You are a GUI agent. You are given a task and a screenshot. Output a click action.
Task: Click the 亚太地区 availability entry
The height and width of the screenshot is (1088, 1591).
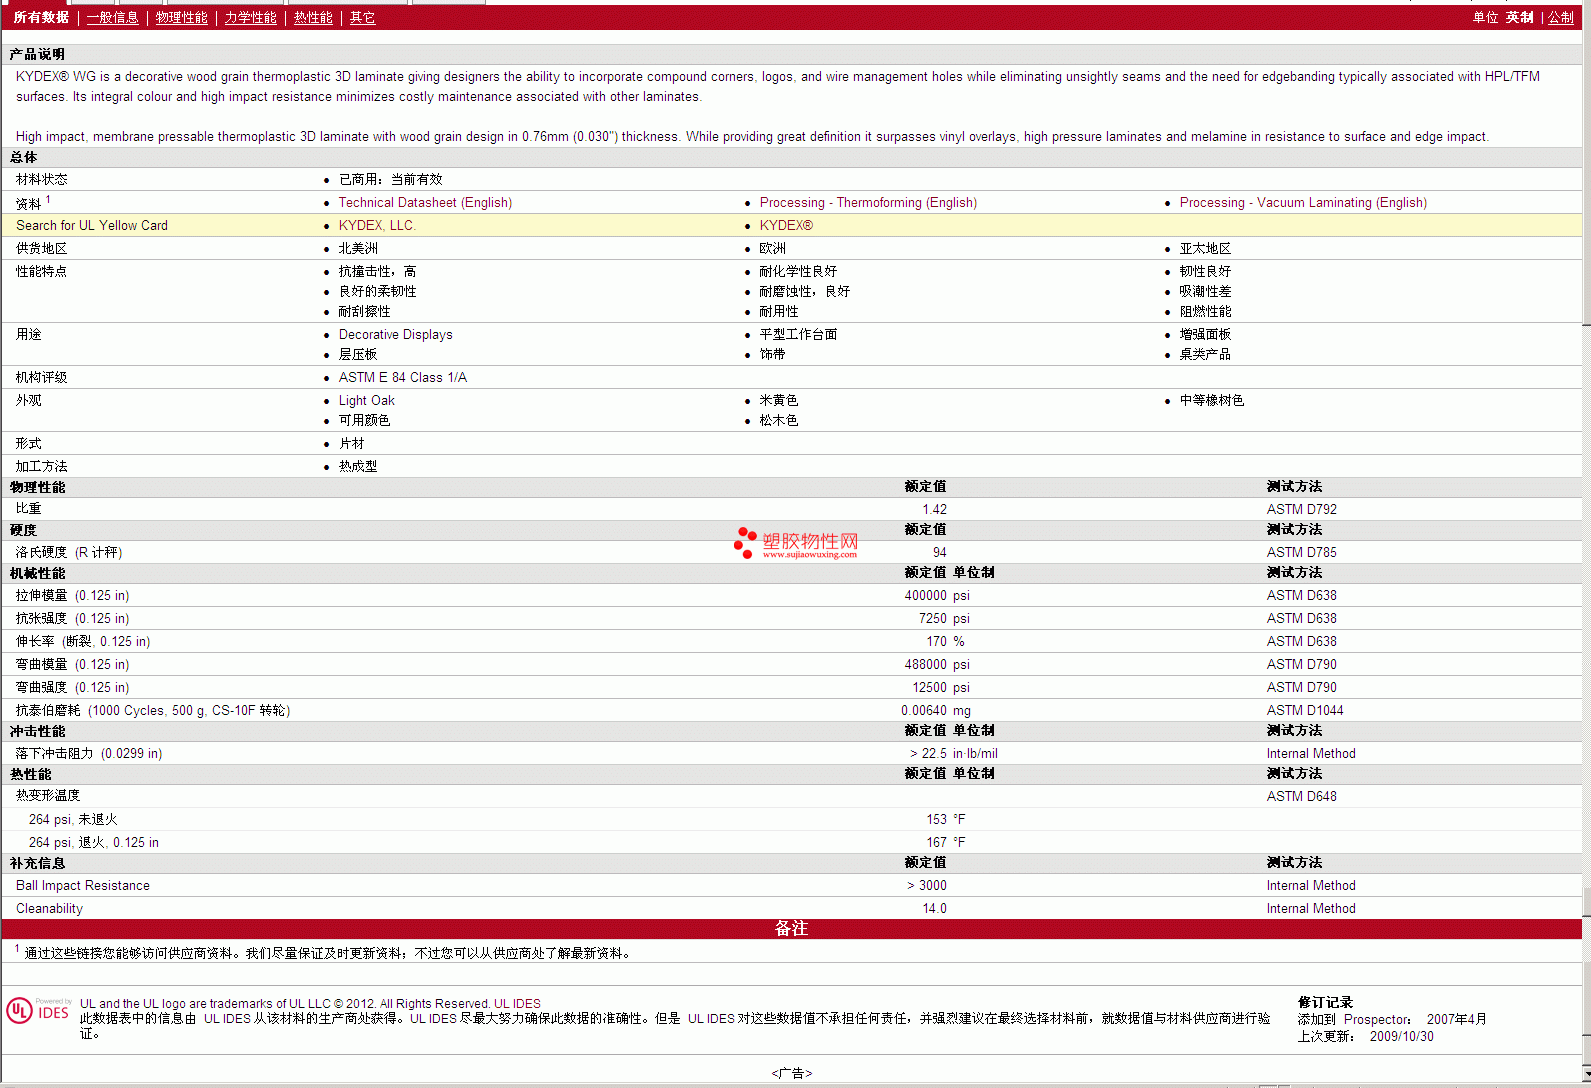1205,248
